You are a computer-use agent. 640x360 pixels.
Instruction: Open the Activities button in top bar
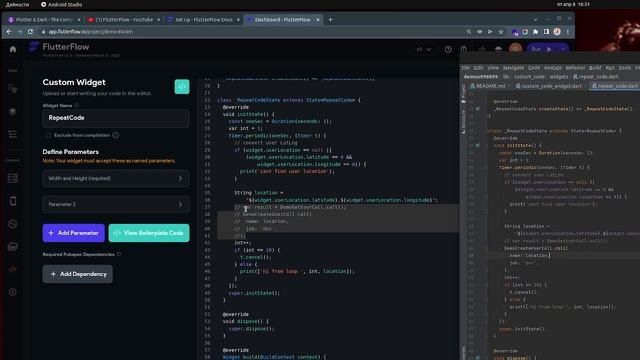tap(18, 4)
